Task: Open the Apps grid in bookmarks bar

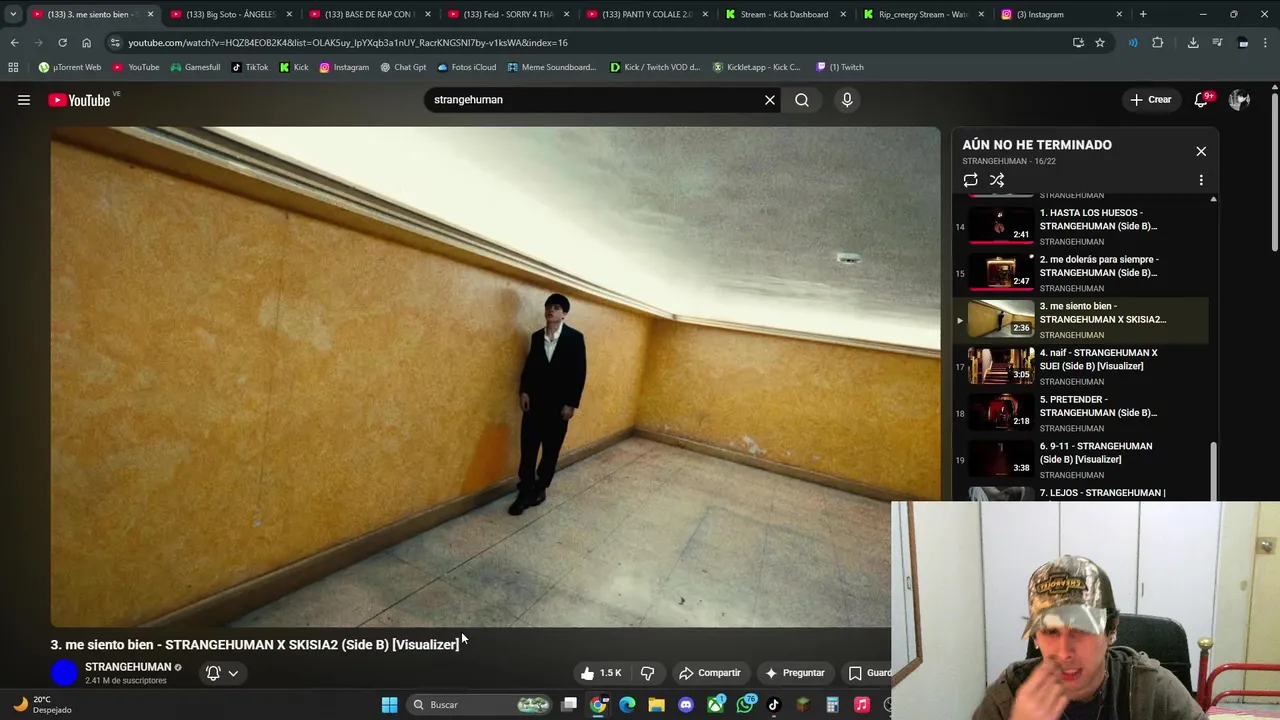Action: tap(13, 67)
